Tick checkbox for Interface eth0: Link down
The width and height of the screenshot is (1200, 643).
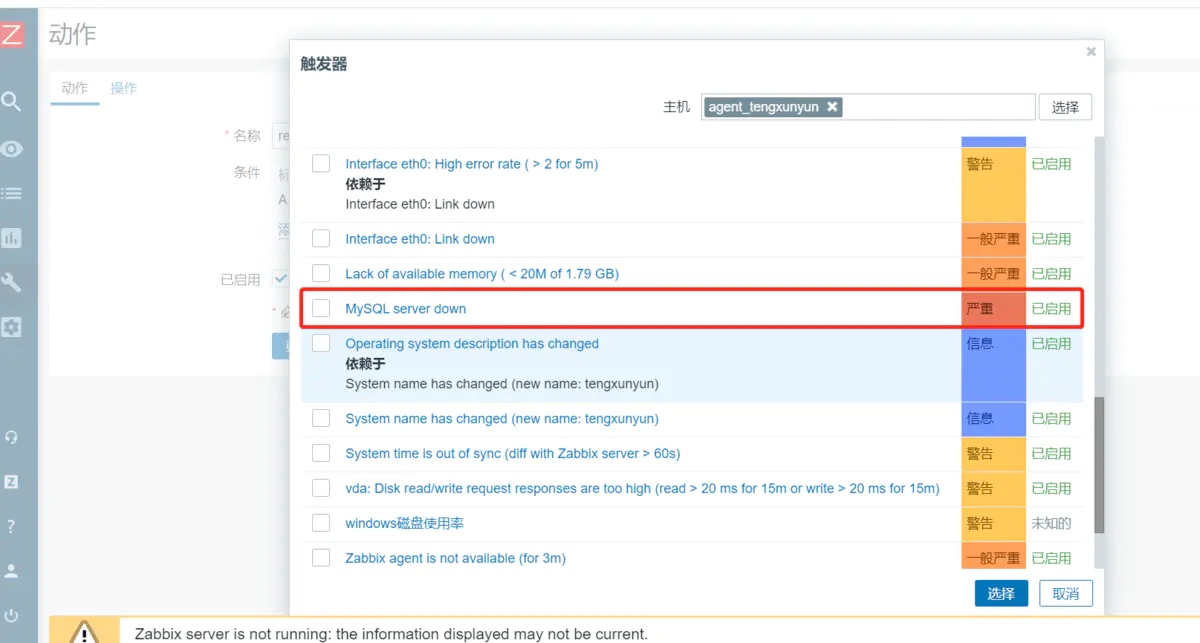coord(321,238)
